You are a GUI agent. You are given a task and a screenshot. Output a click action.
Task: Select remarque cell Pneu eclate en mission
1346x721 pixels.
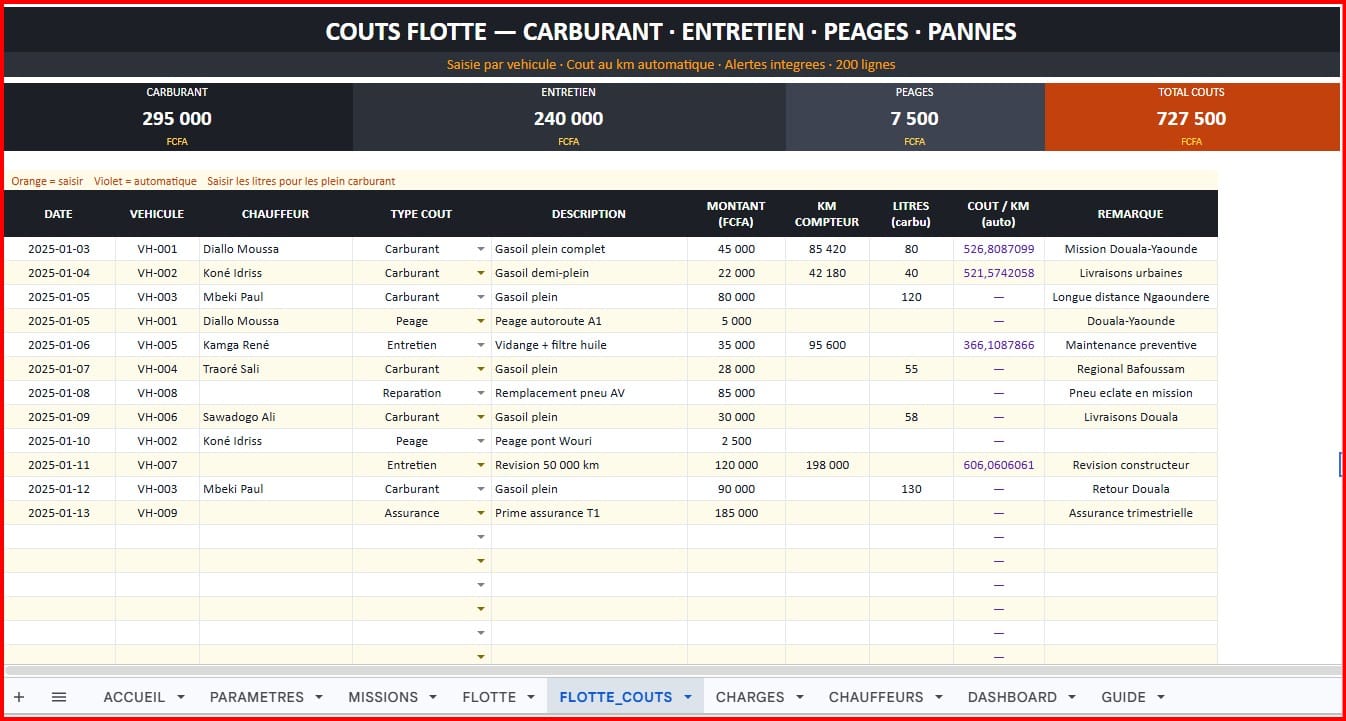point(1131,393)
